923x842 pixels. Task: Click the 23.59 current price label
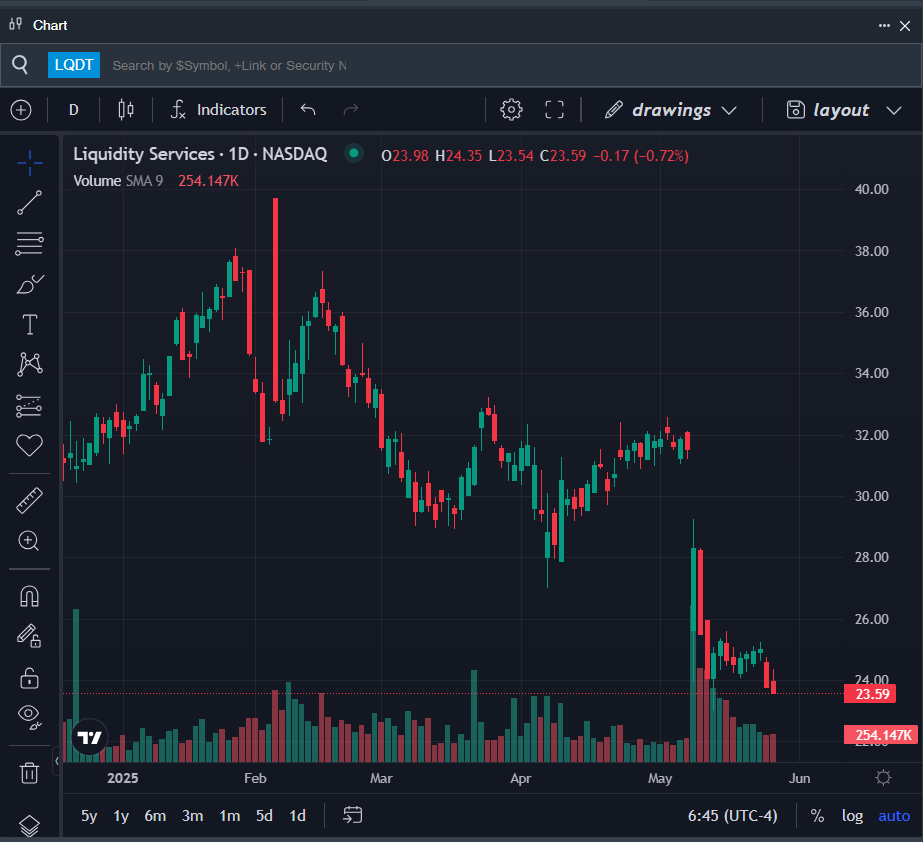pos(870,694)
